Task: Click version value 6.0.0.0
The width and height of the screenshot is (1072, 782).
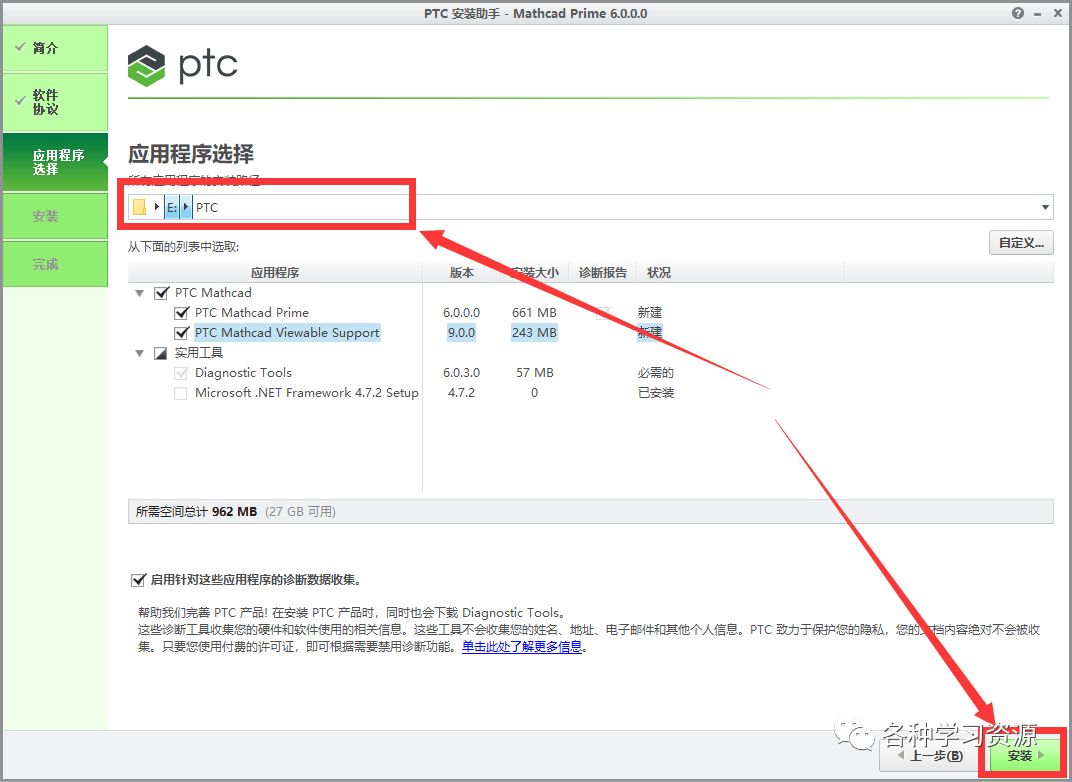Action: pos(461,312)
